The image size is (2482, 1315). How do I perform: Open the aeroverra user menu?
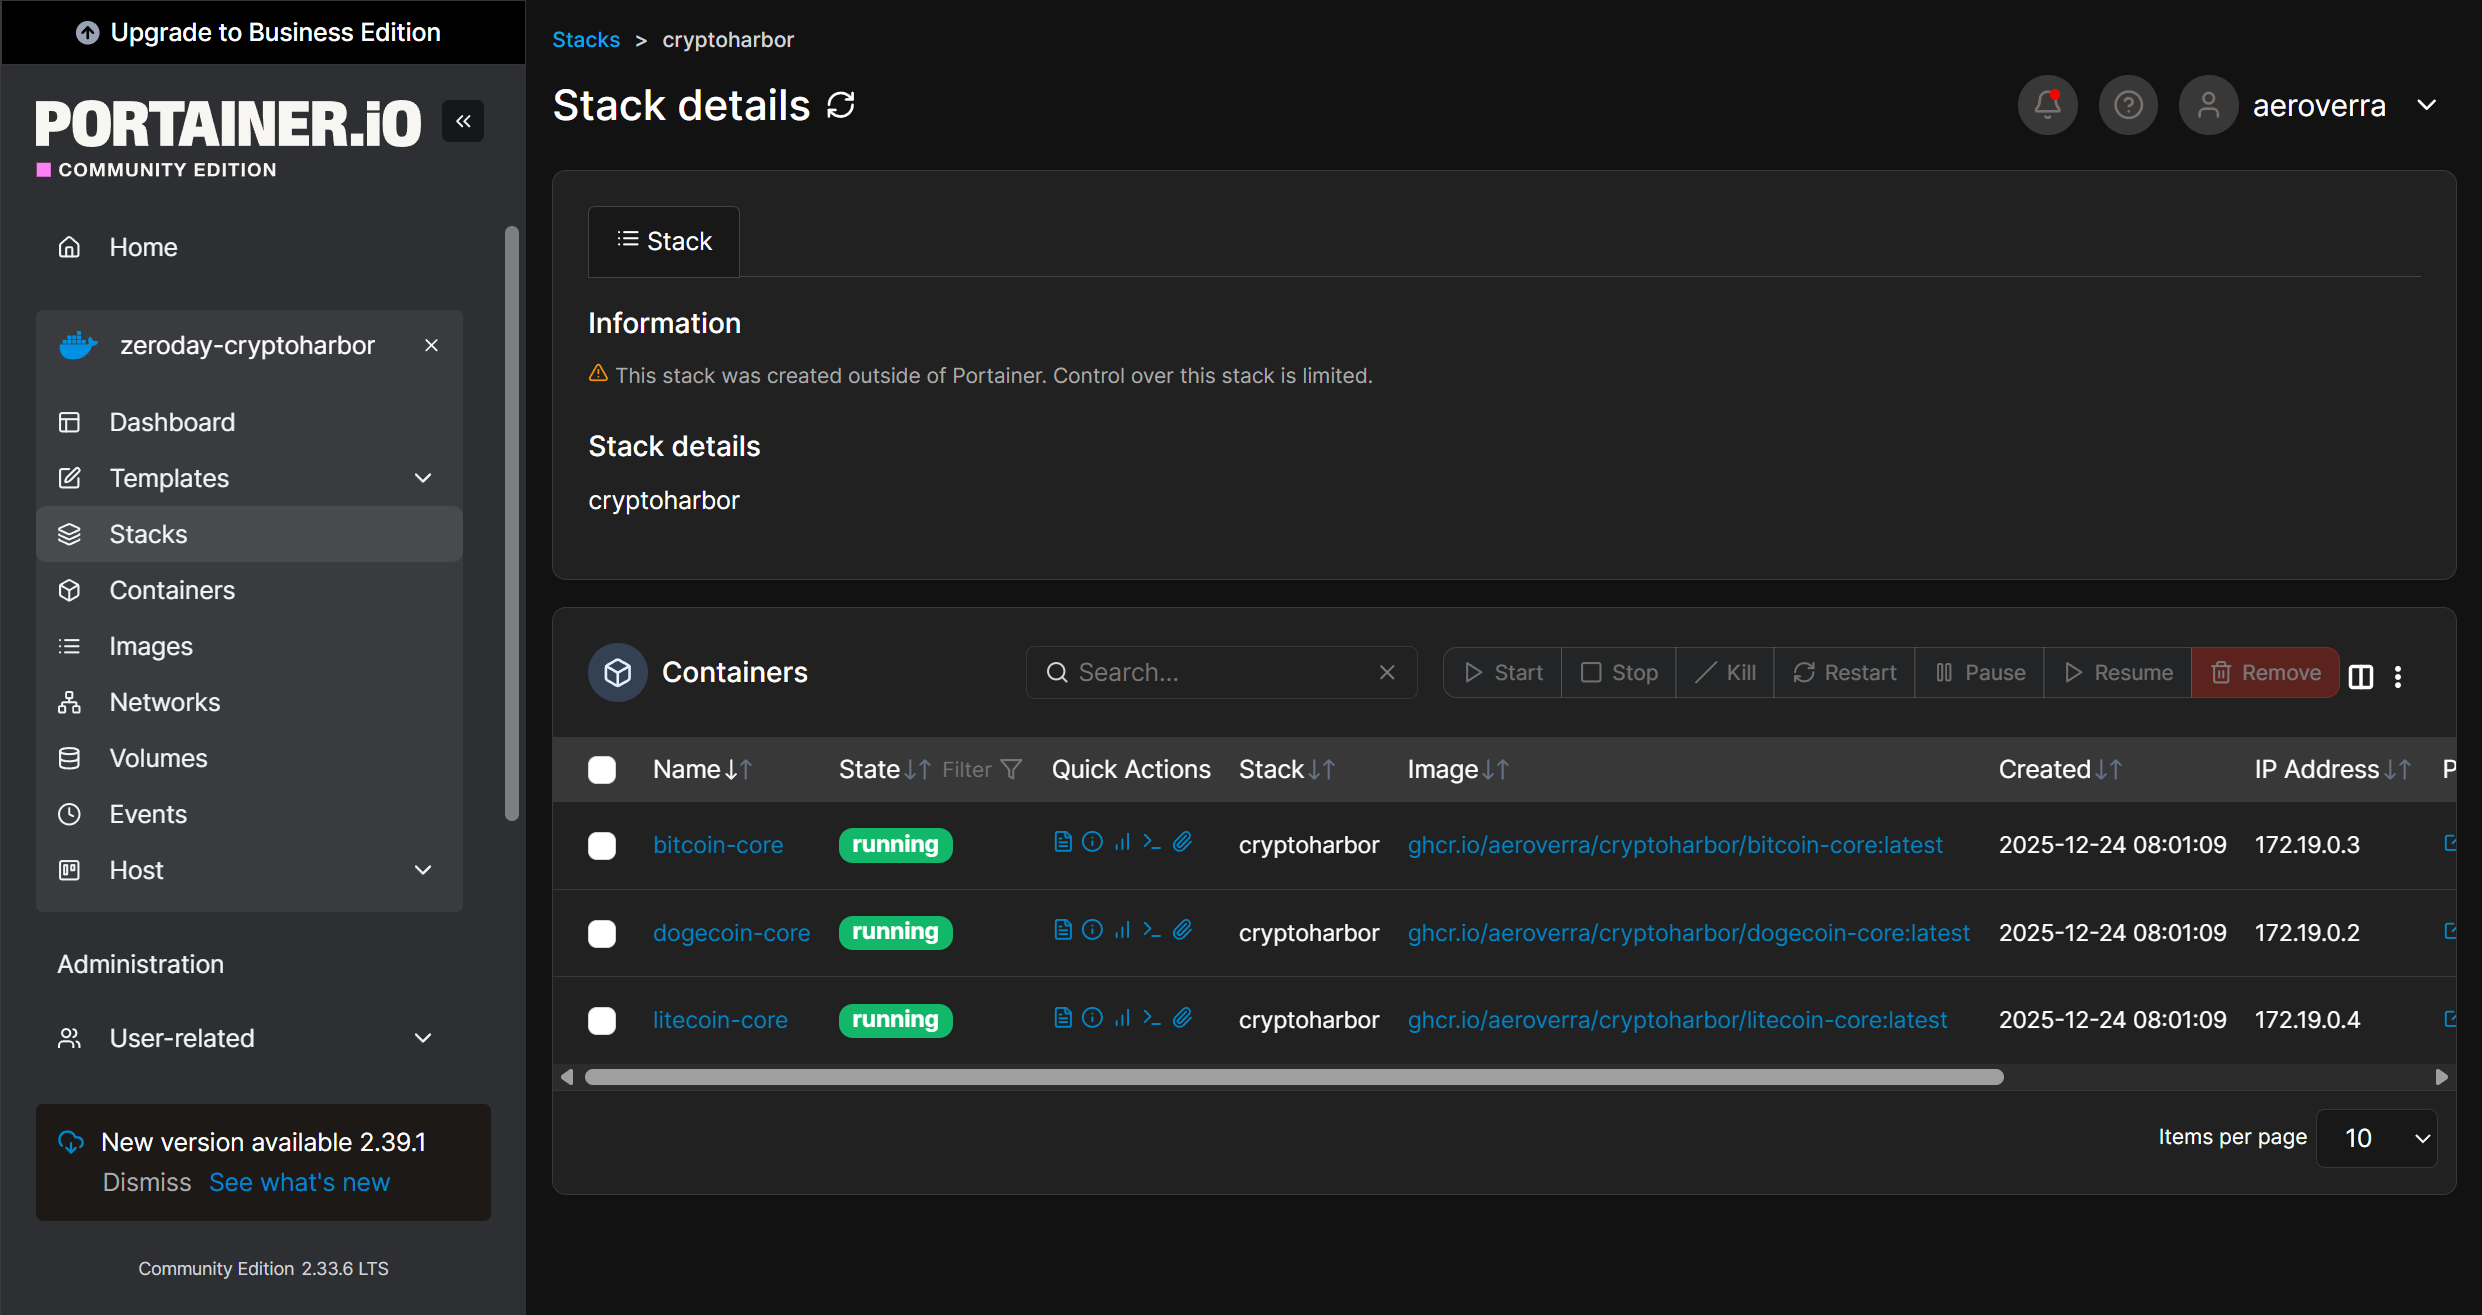point(2318,105)
